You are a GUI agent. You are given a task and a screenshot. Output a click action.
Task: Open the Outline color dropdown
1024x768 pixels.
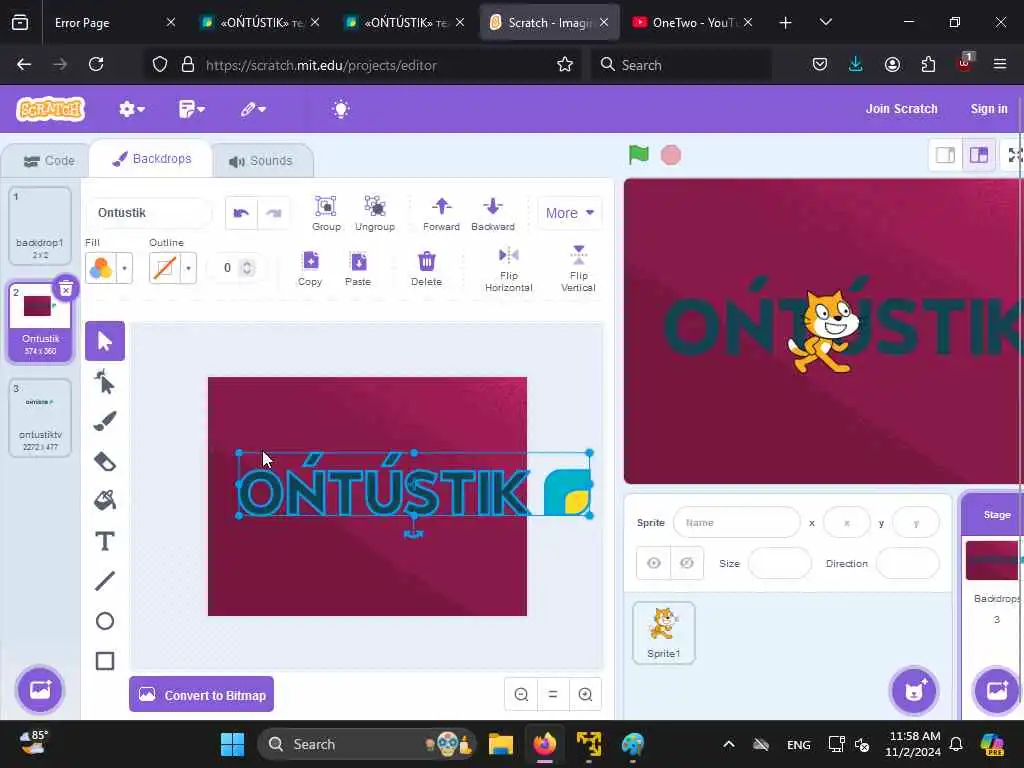(188, 268)
